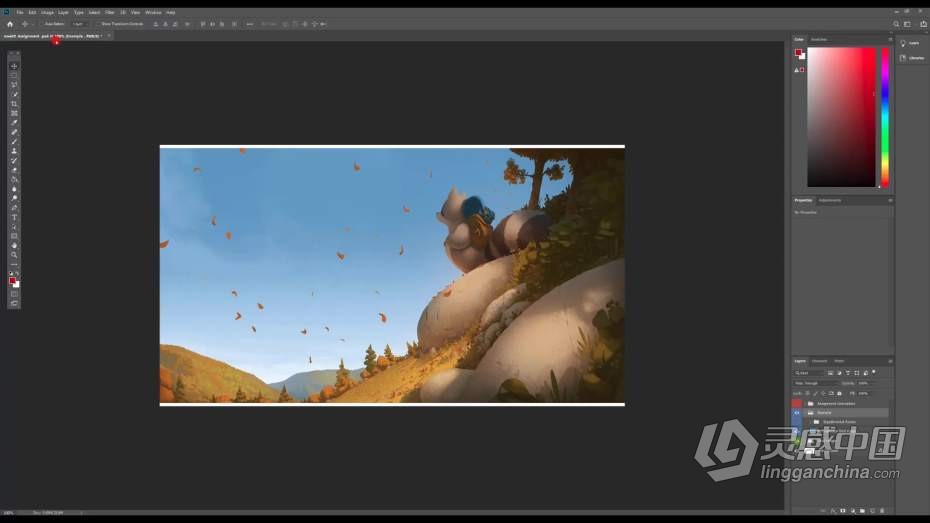
Task: Select the Frame tool
Action: tap(14, 113)
